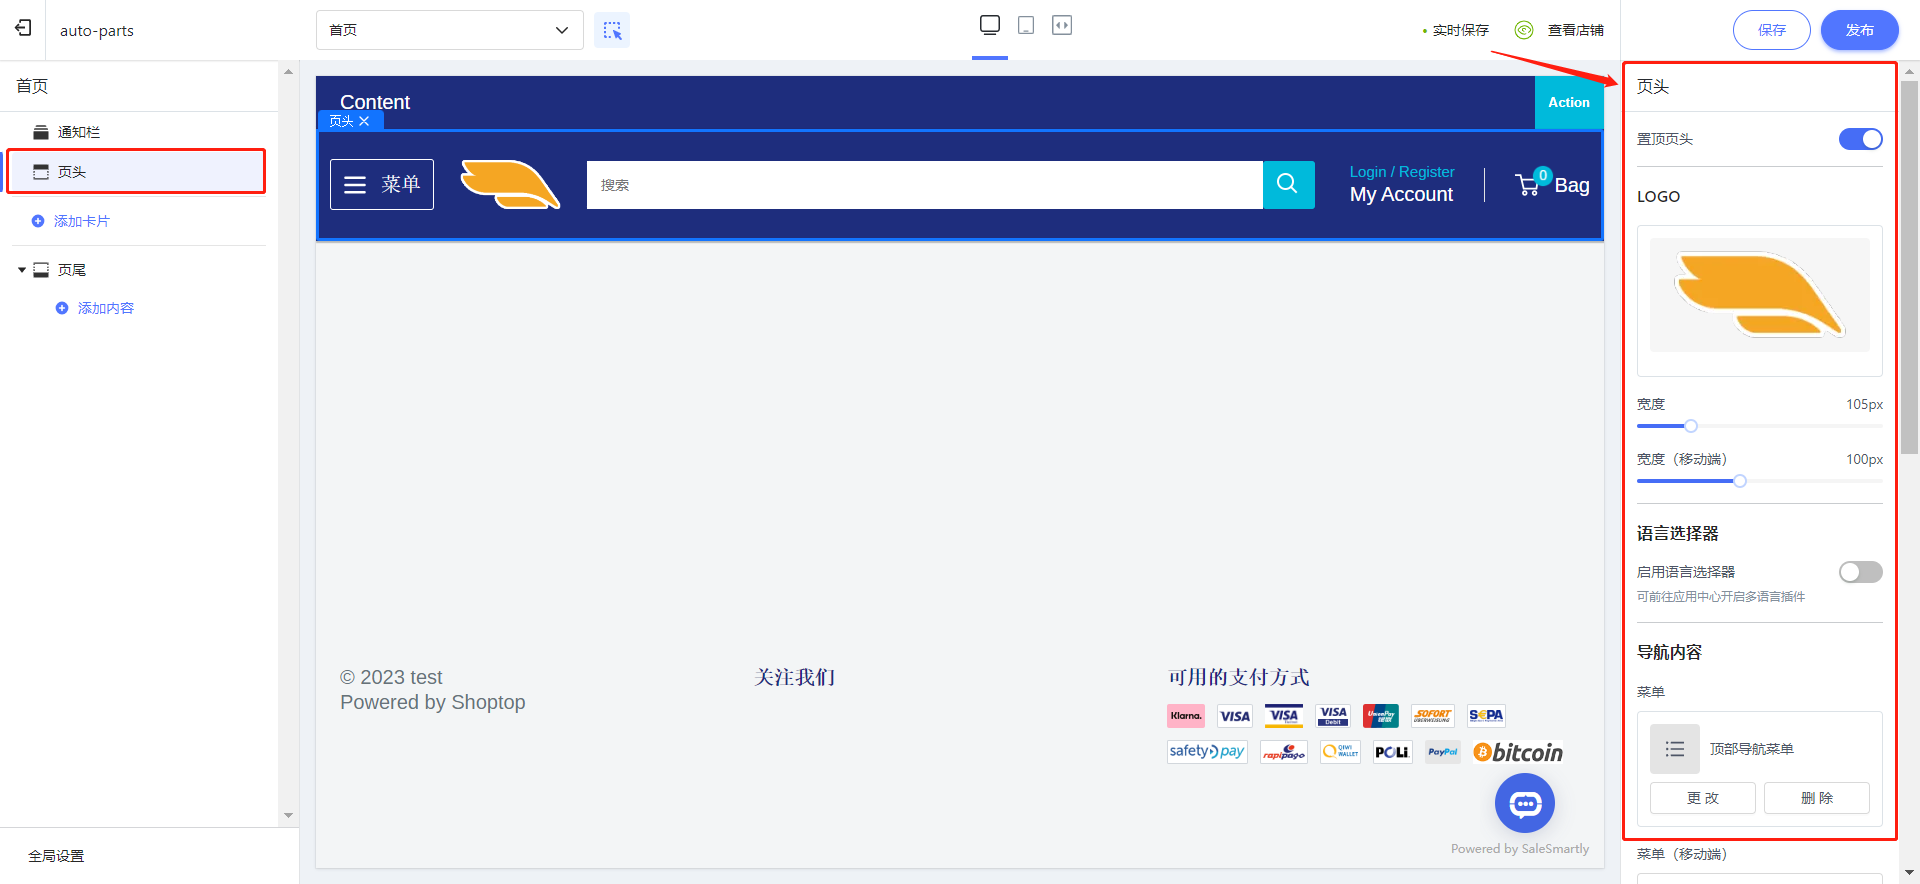Click the search magnifier button in preview
Screen dimensions: 1920x884
1288,184
